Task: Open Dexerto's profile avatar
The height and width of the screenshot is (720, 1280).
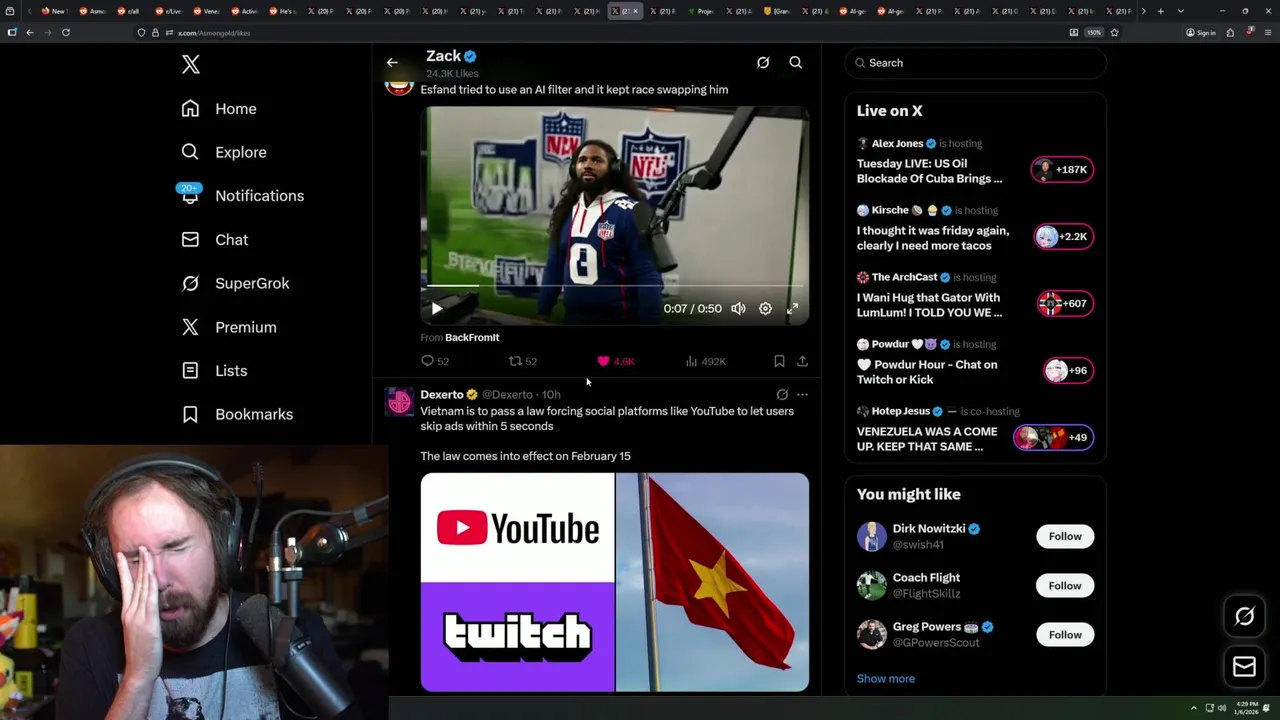Action: click(399, 401)
